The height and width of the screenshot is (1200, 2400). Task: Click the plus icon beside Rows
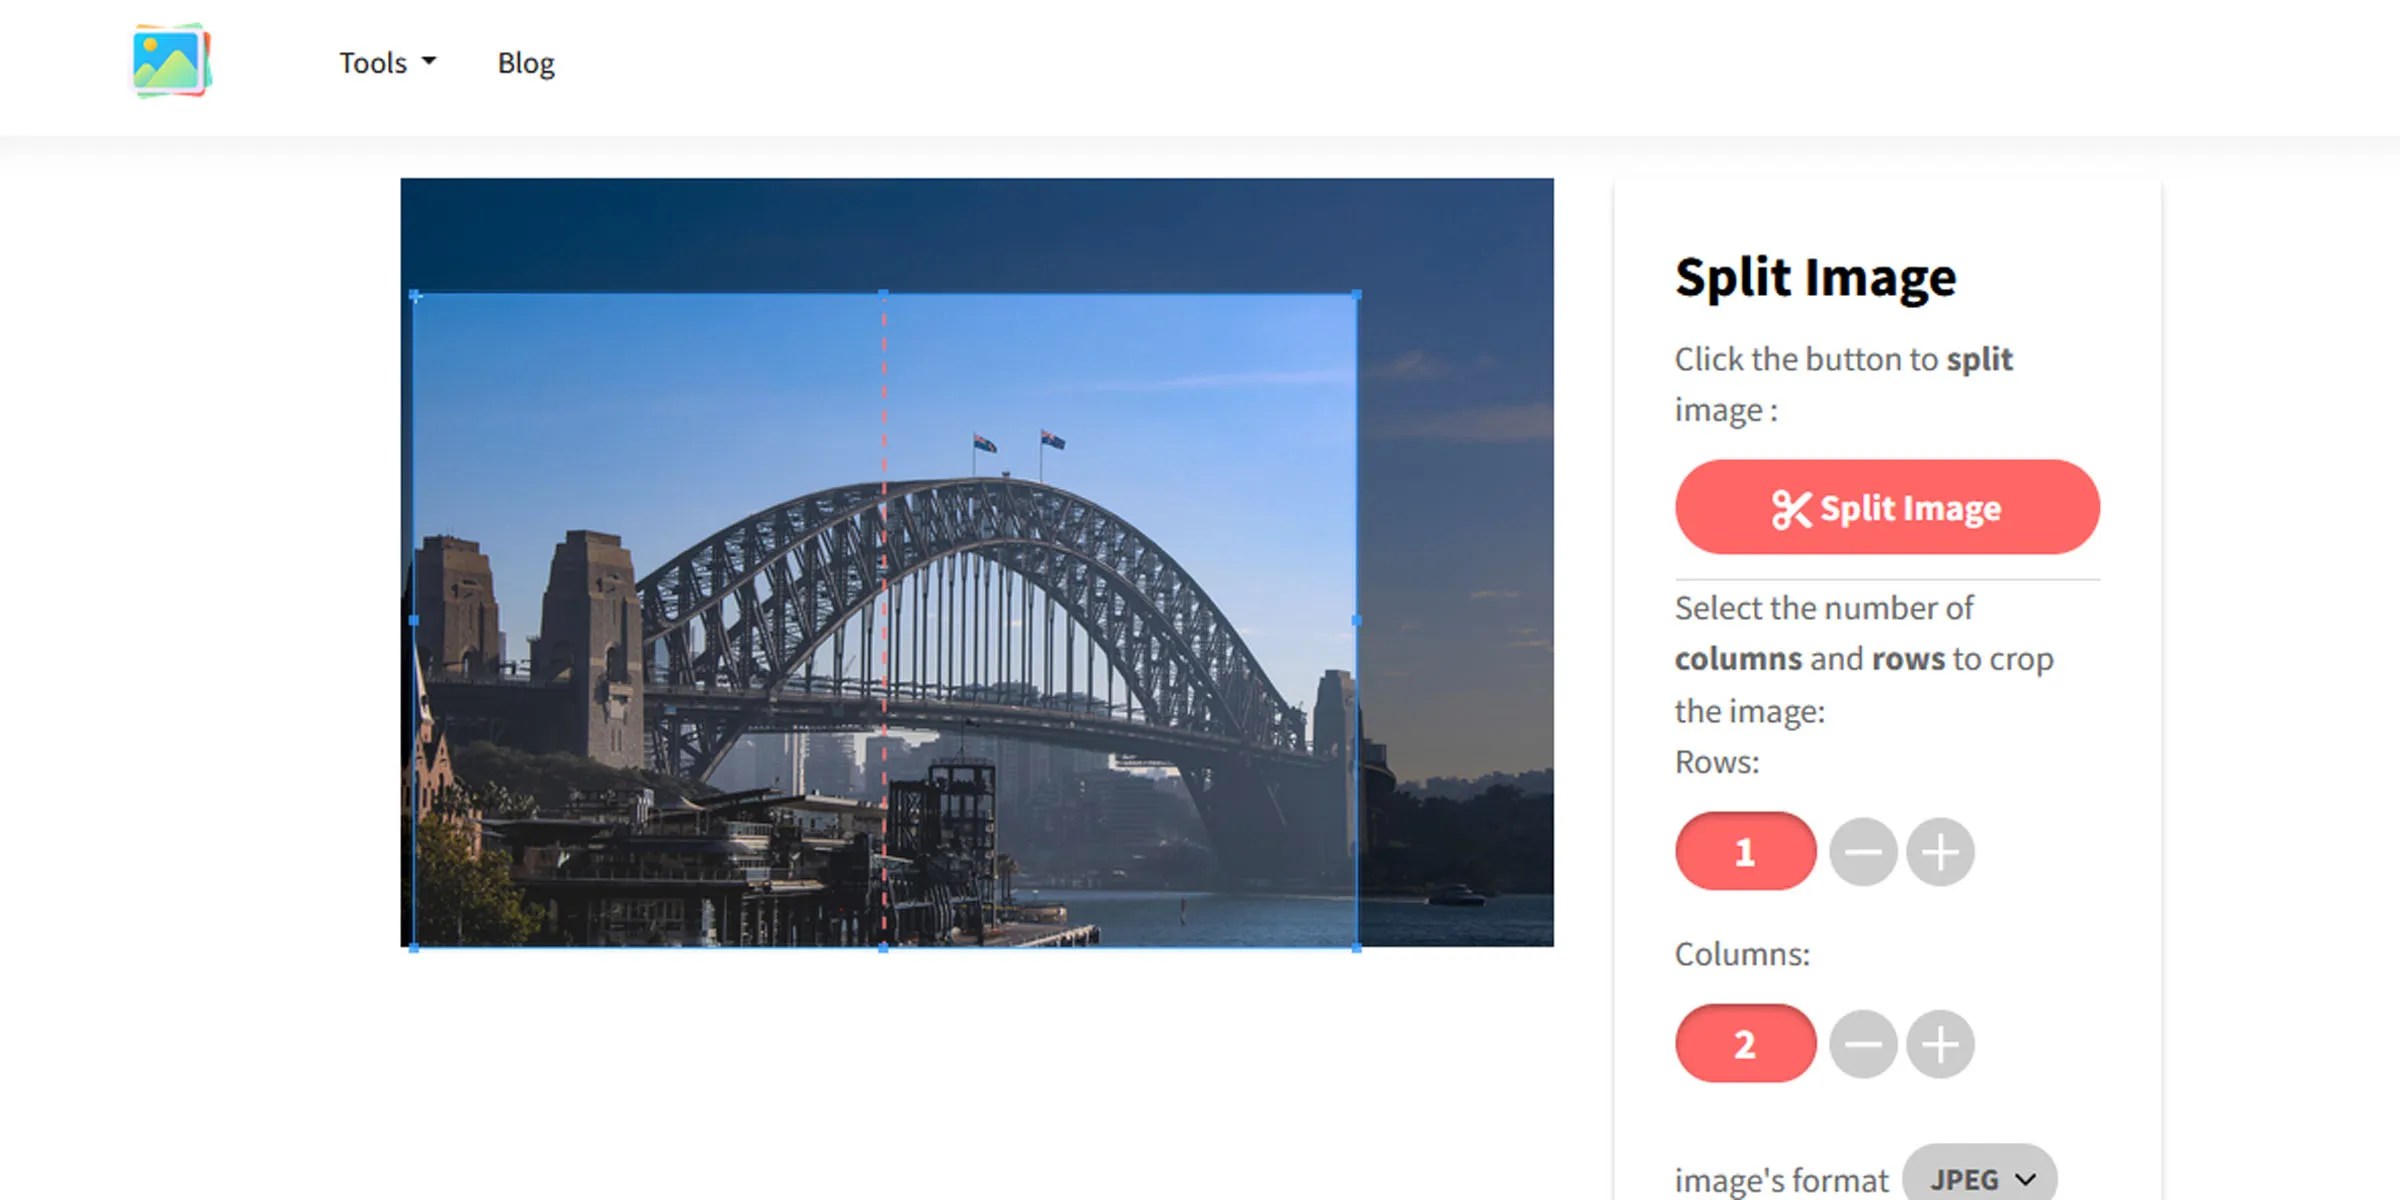(1940, 851)
